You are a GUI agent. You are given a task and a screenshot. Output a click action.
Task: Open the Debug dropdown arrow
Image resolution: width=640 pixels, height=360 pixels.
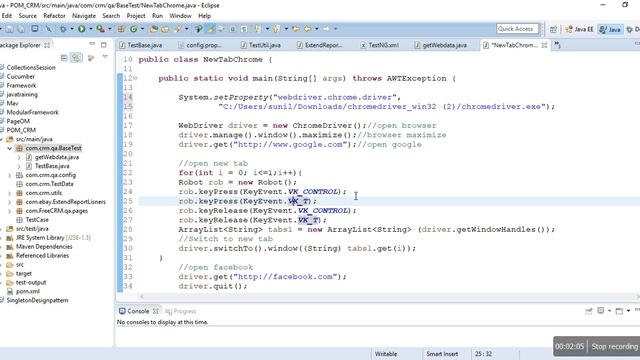pyautogui.click(x=72, y=29)
